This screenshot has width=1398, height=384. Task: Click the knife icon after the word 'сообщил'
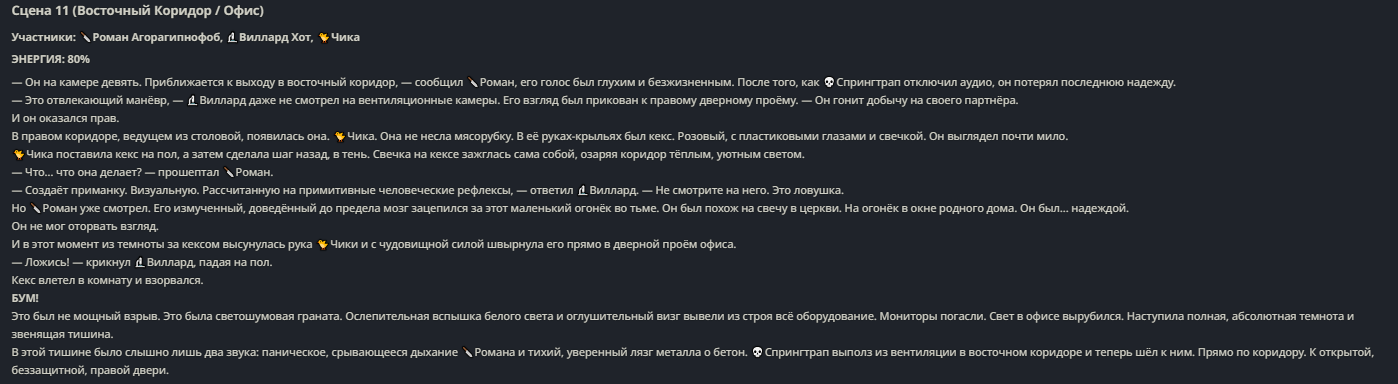click(473, 83)
